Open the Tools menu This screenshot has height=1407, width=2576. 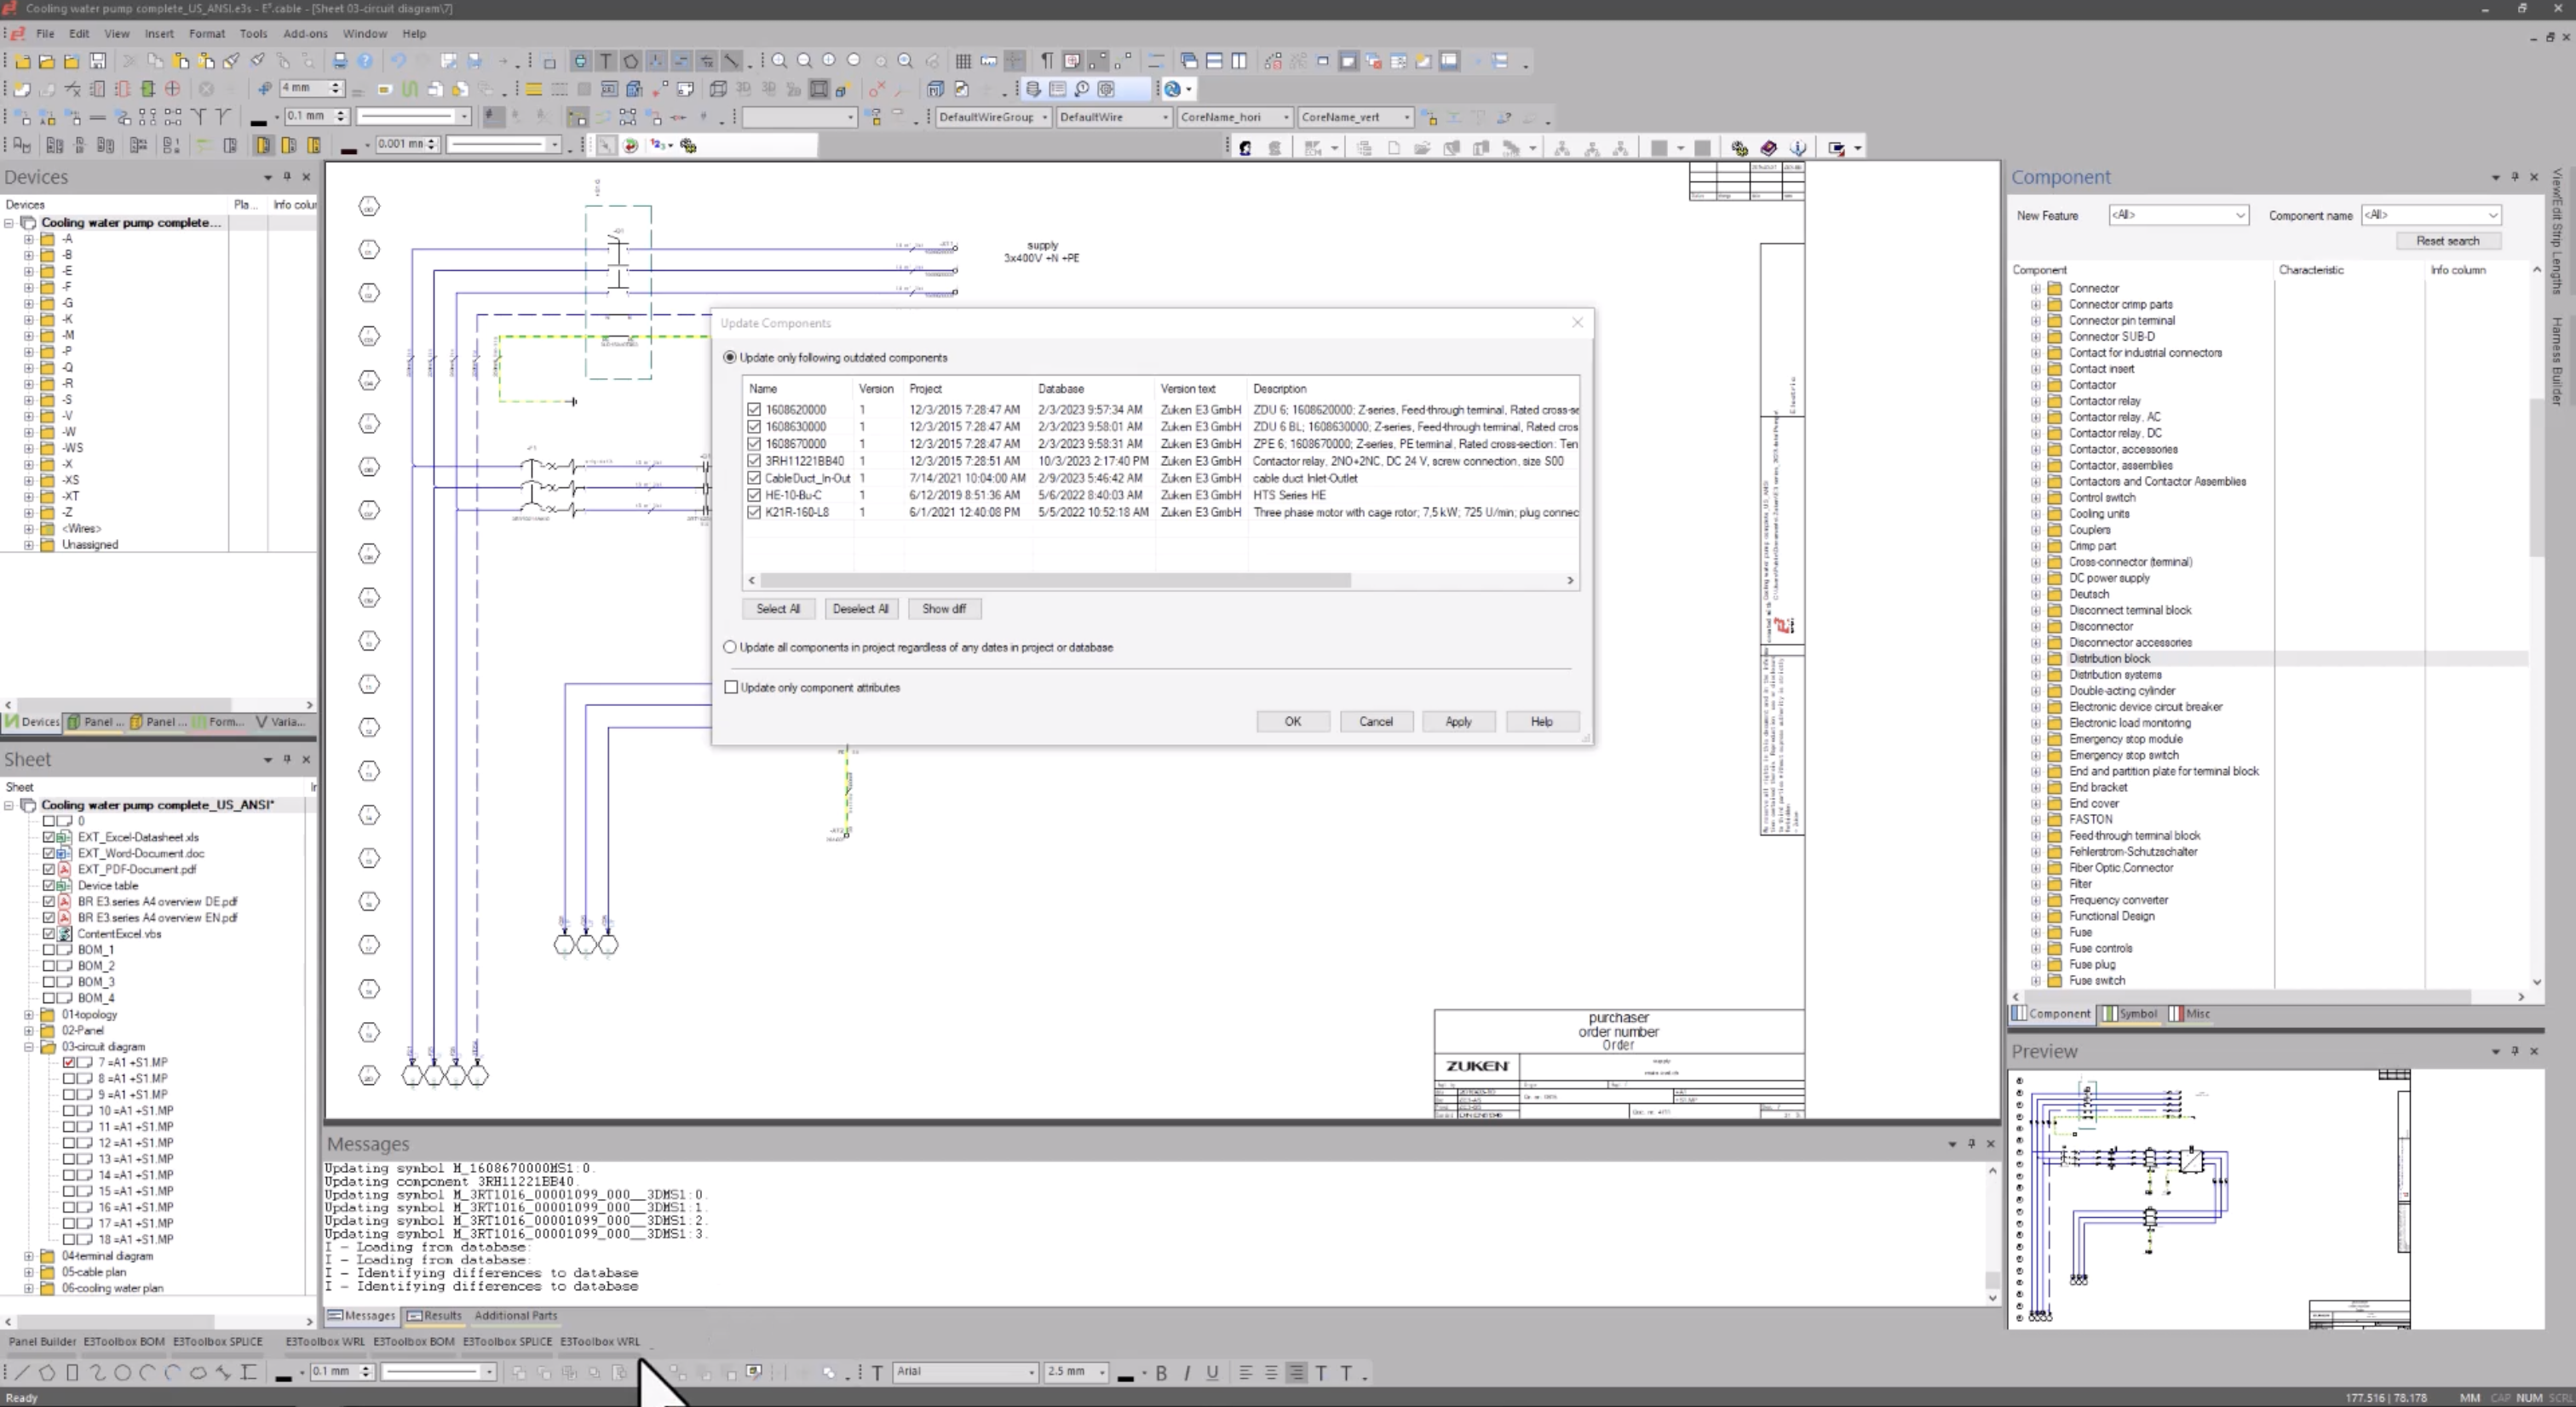(x=253, y=33)
